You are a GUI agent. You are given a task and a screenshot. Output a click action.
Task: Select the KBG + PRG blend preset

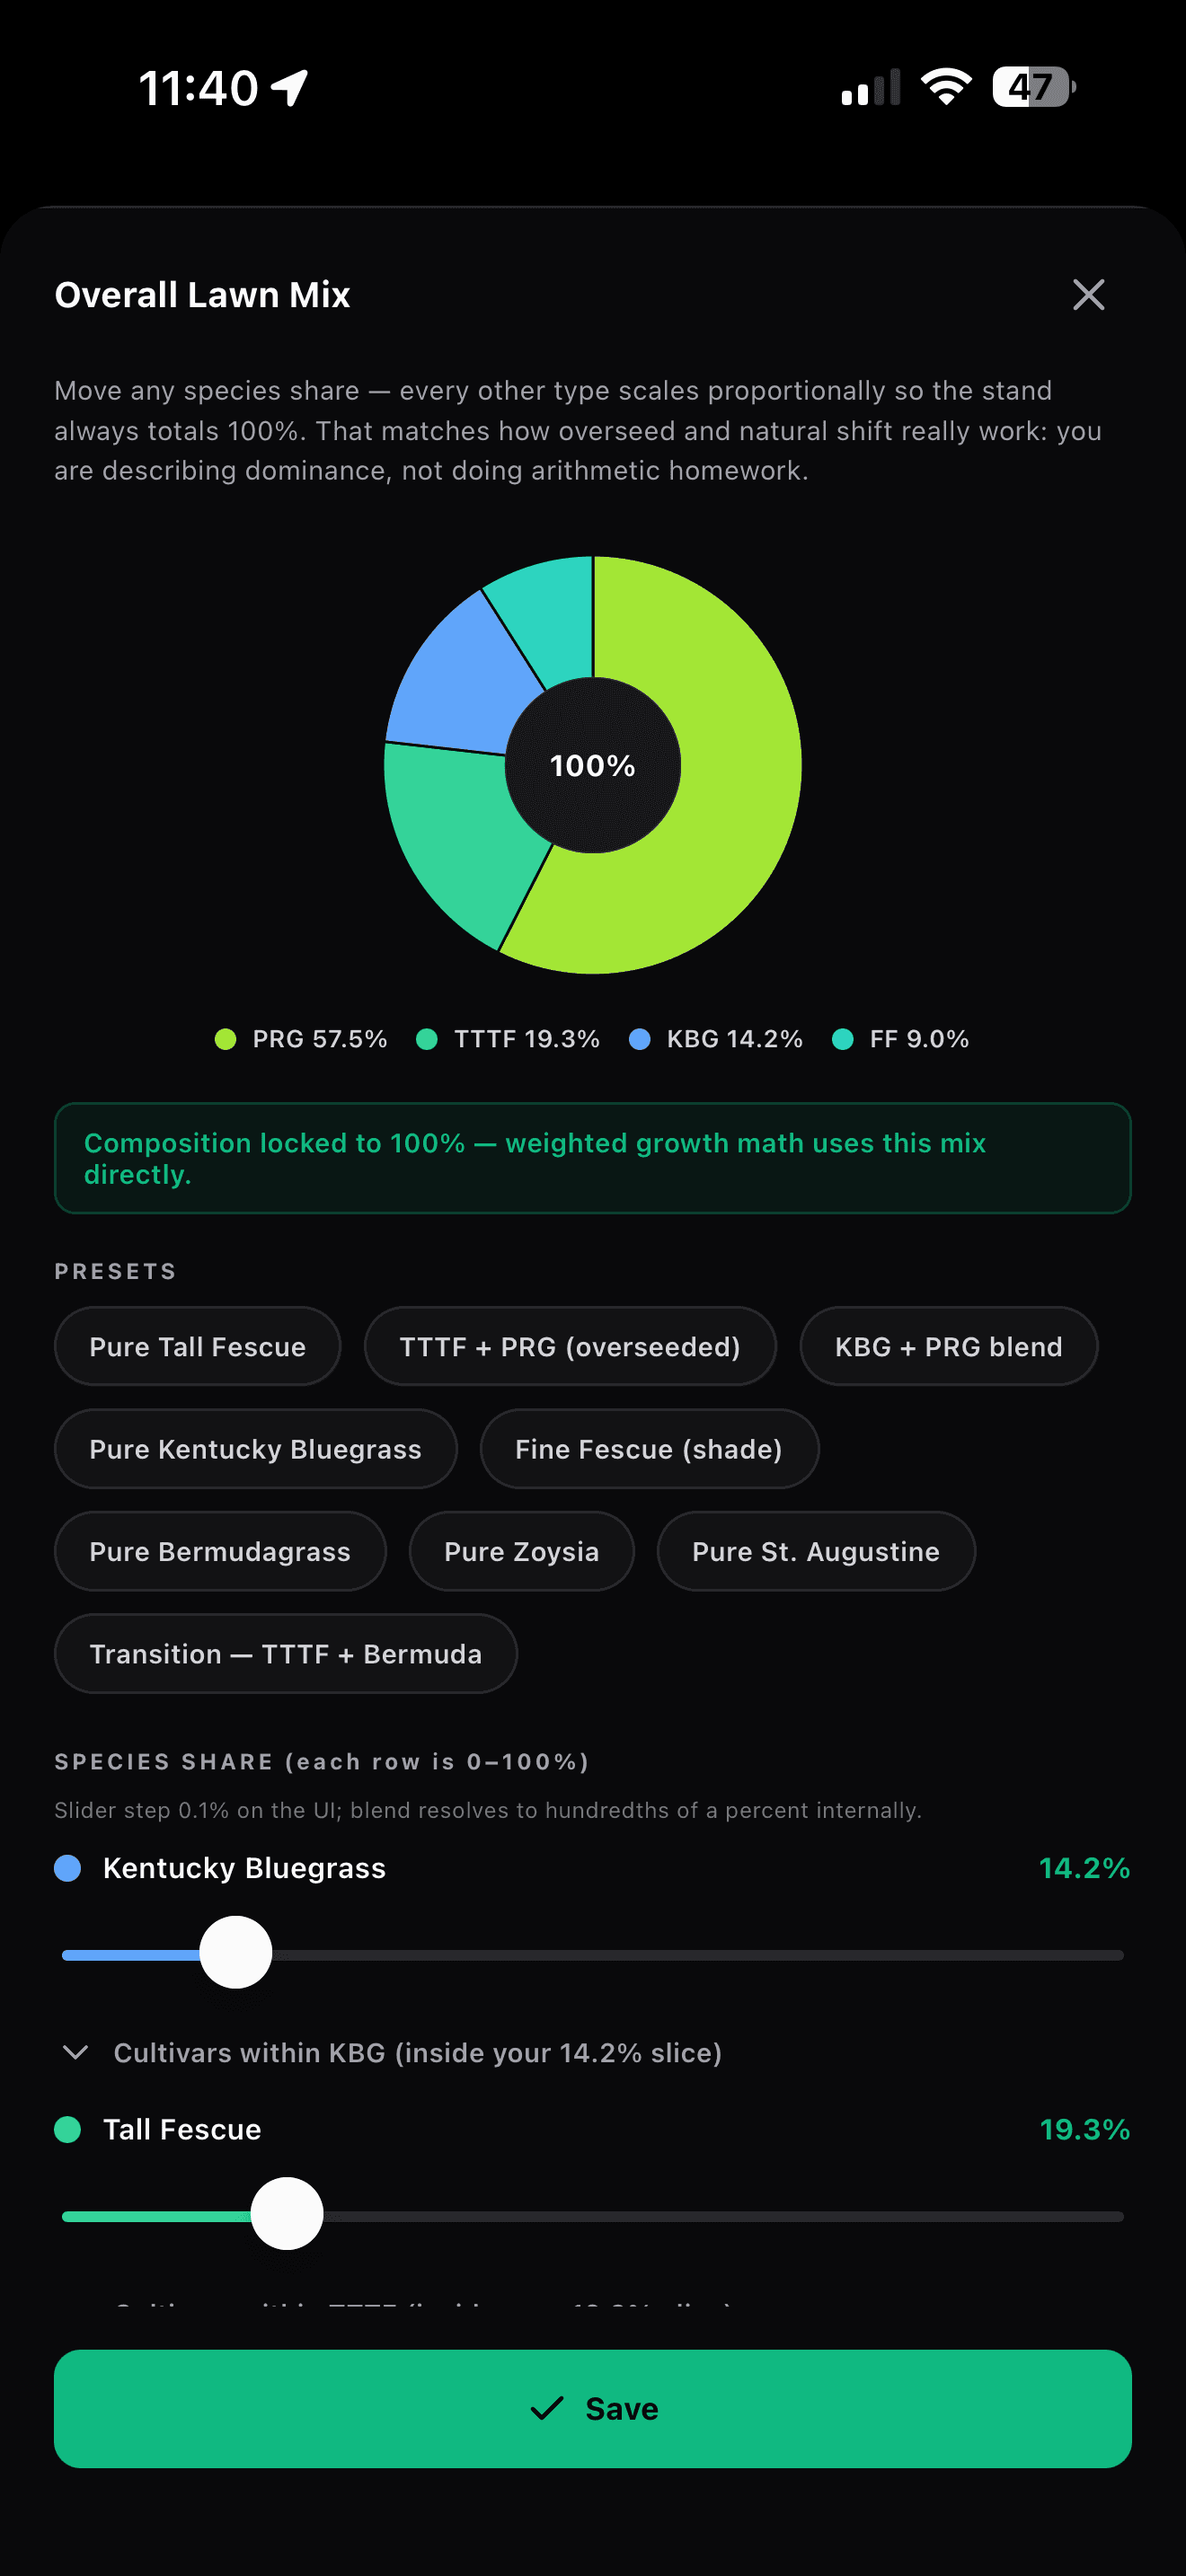pos(949,1346)
